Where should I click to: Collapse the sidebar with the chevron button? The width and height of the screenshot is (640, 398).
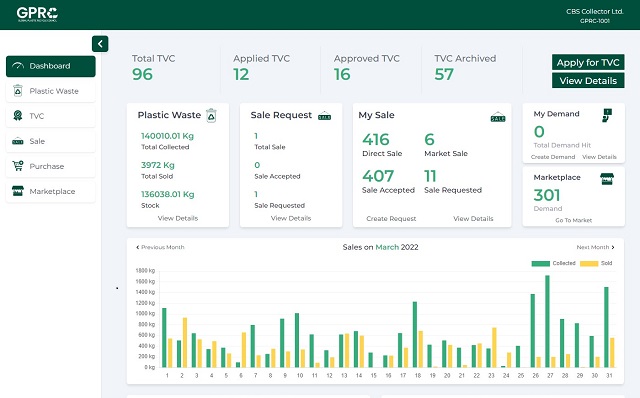click(x=100, y=44)
